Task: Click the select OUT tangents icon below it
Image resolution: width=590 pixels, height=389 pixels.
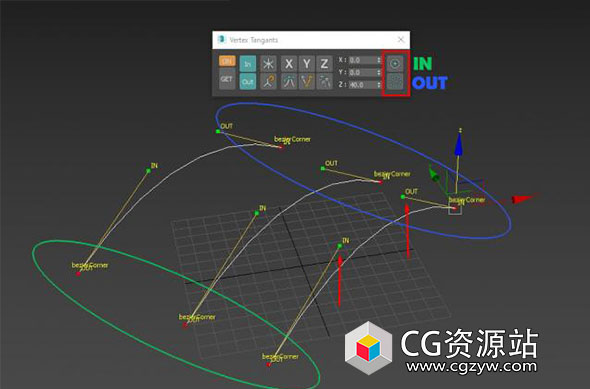Action: coord(395,81)
